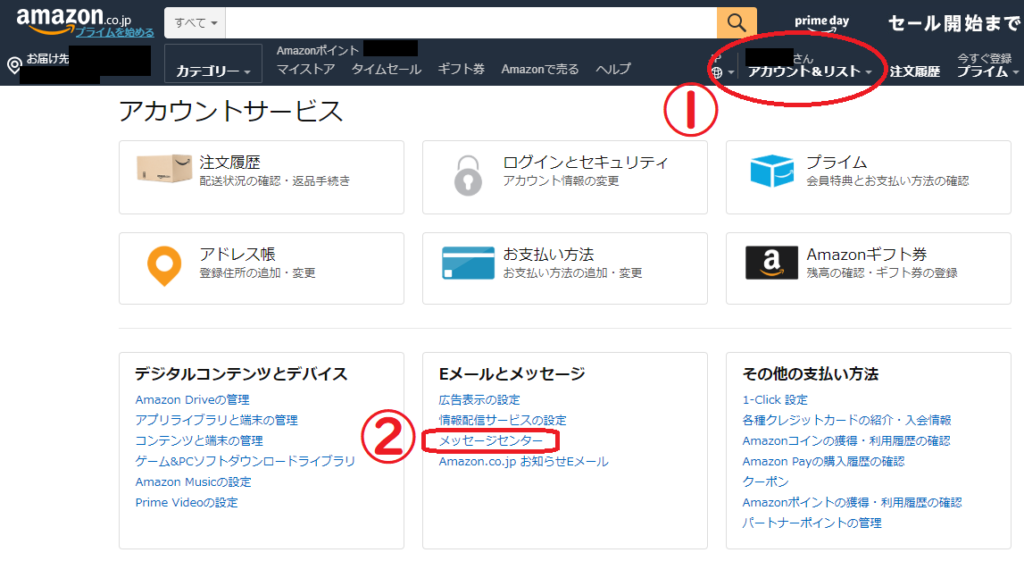Click the blue Prime box icon
Viewport: 1024px width, 561px height.
[771, 171]
